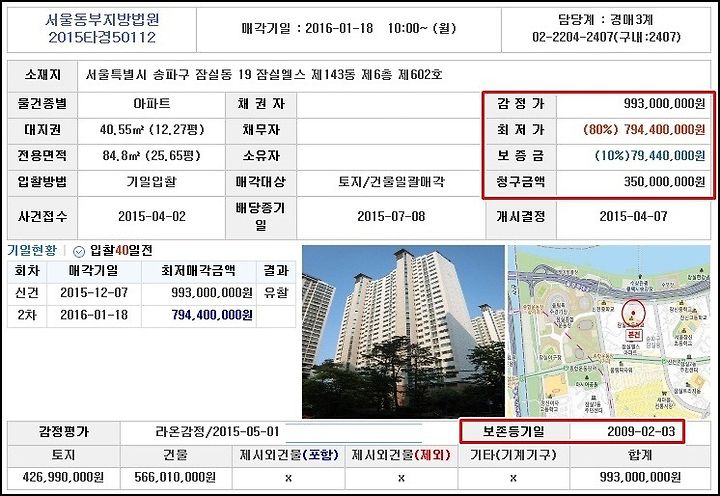Select (10%)79,440,000원 deposit value

(x=649, y=156)
